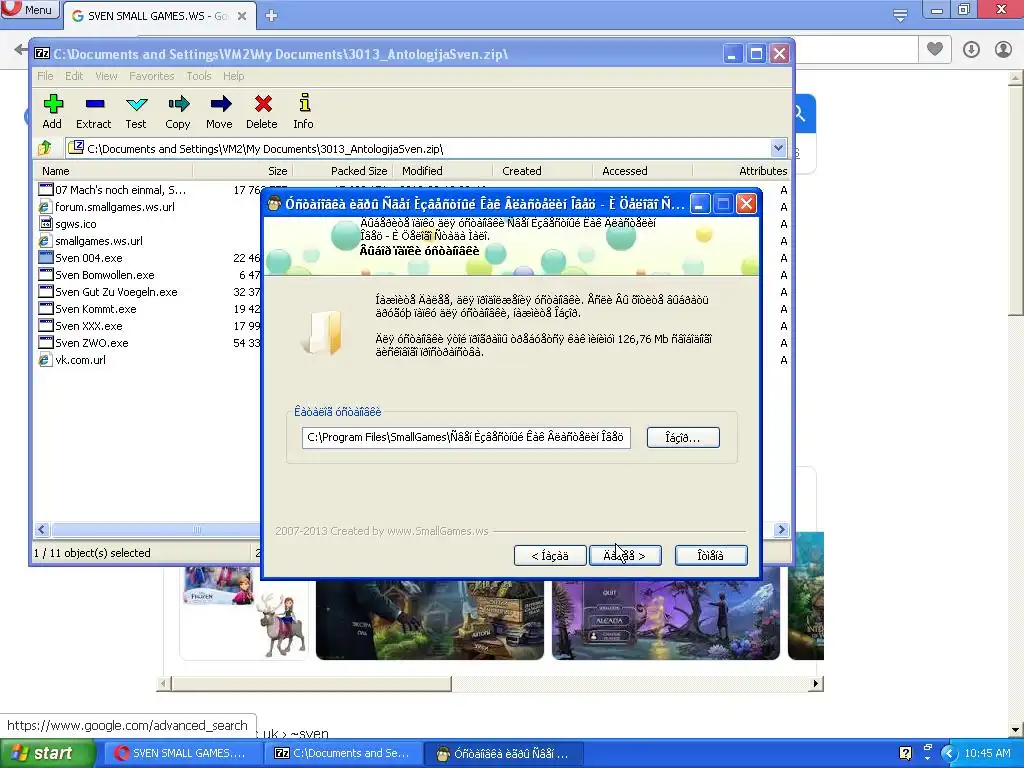Open the View menu in 7-Zip
This screenshot has height=768, width=1024.
tap(106, 76)
